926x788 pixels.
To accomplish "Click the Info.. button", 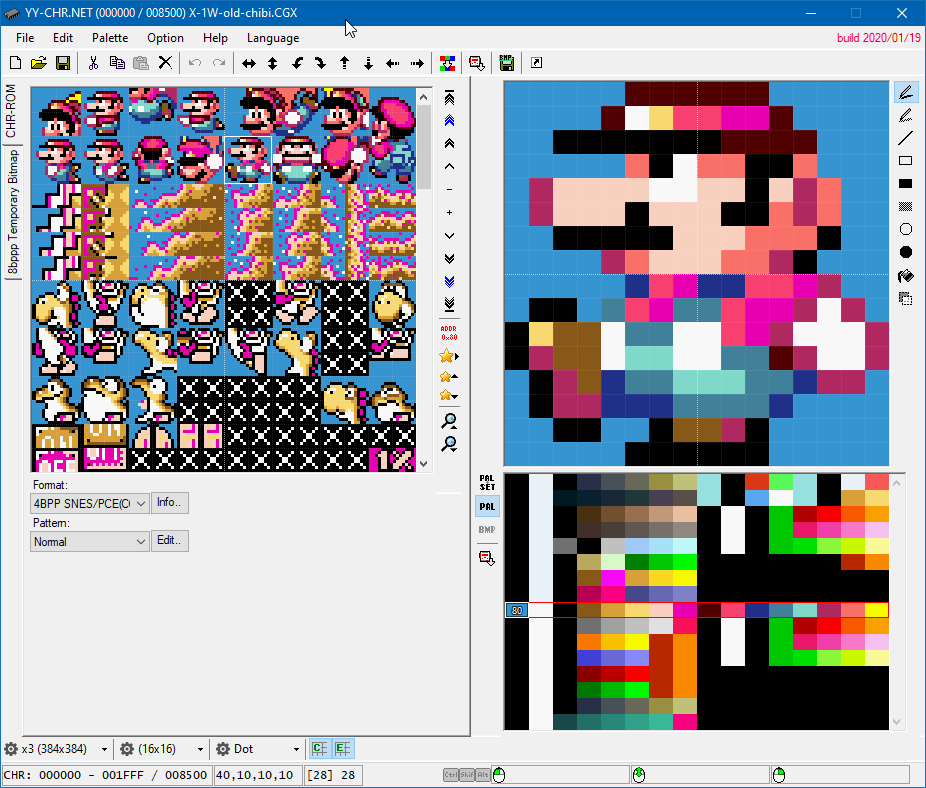I will coord(170,503).
